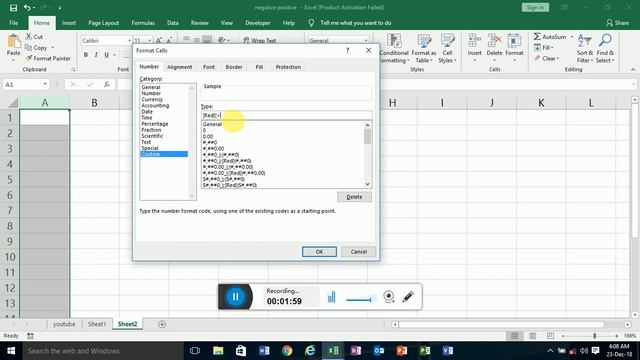The height and width of the screenshot is (360, 640).
Task: Click the Undo arrow icon
Action: point(27,7)
